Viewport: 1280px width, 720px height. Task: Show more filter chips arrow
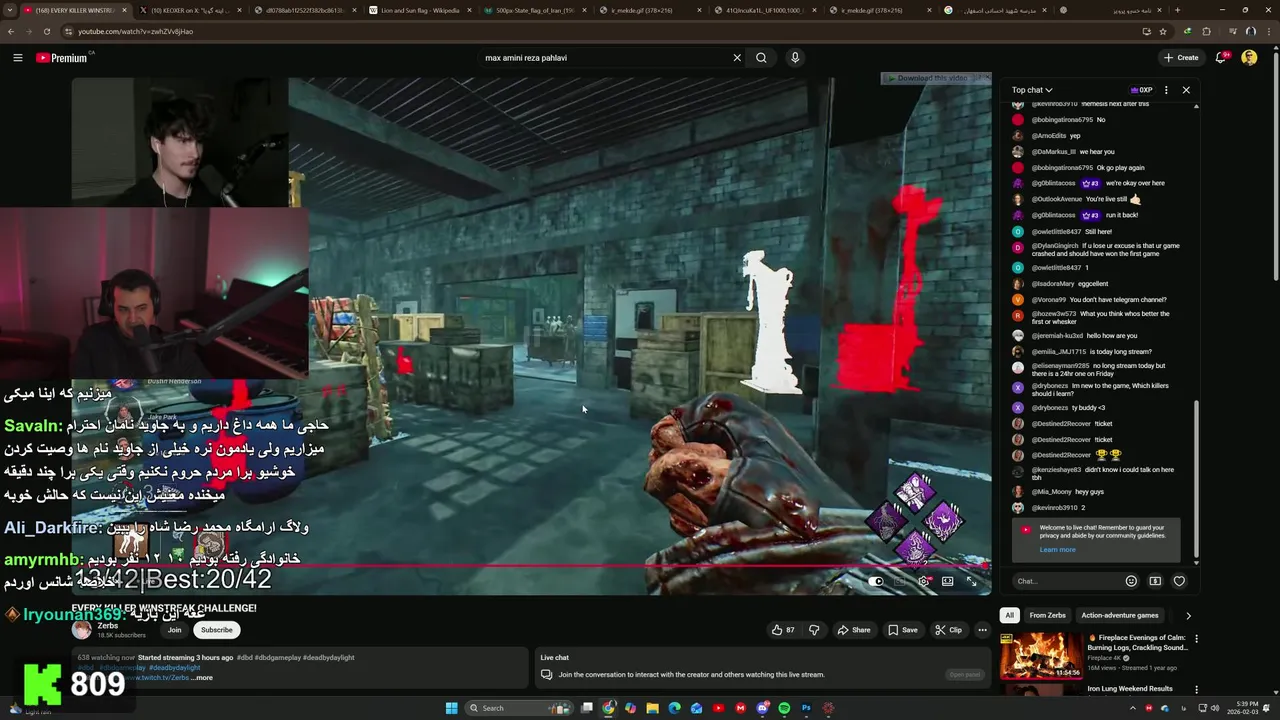click(x=1188, y=616)
